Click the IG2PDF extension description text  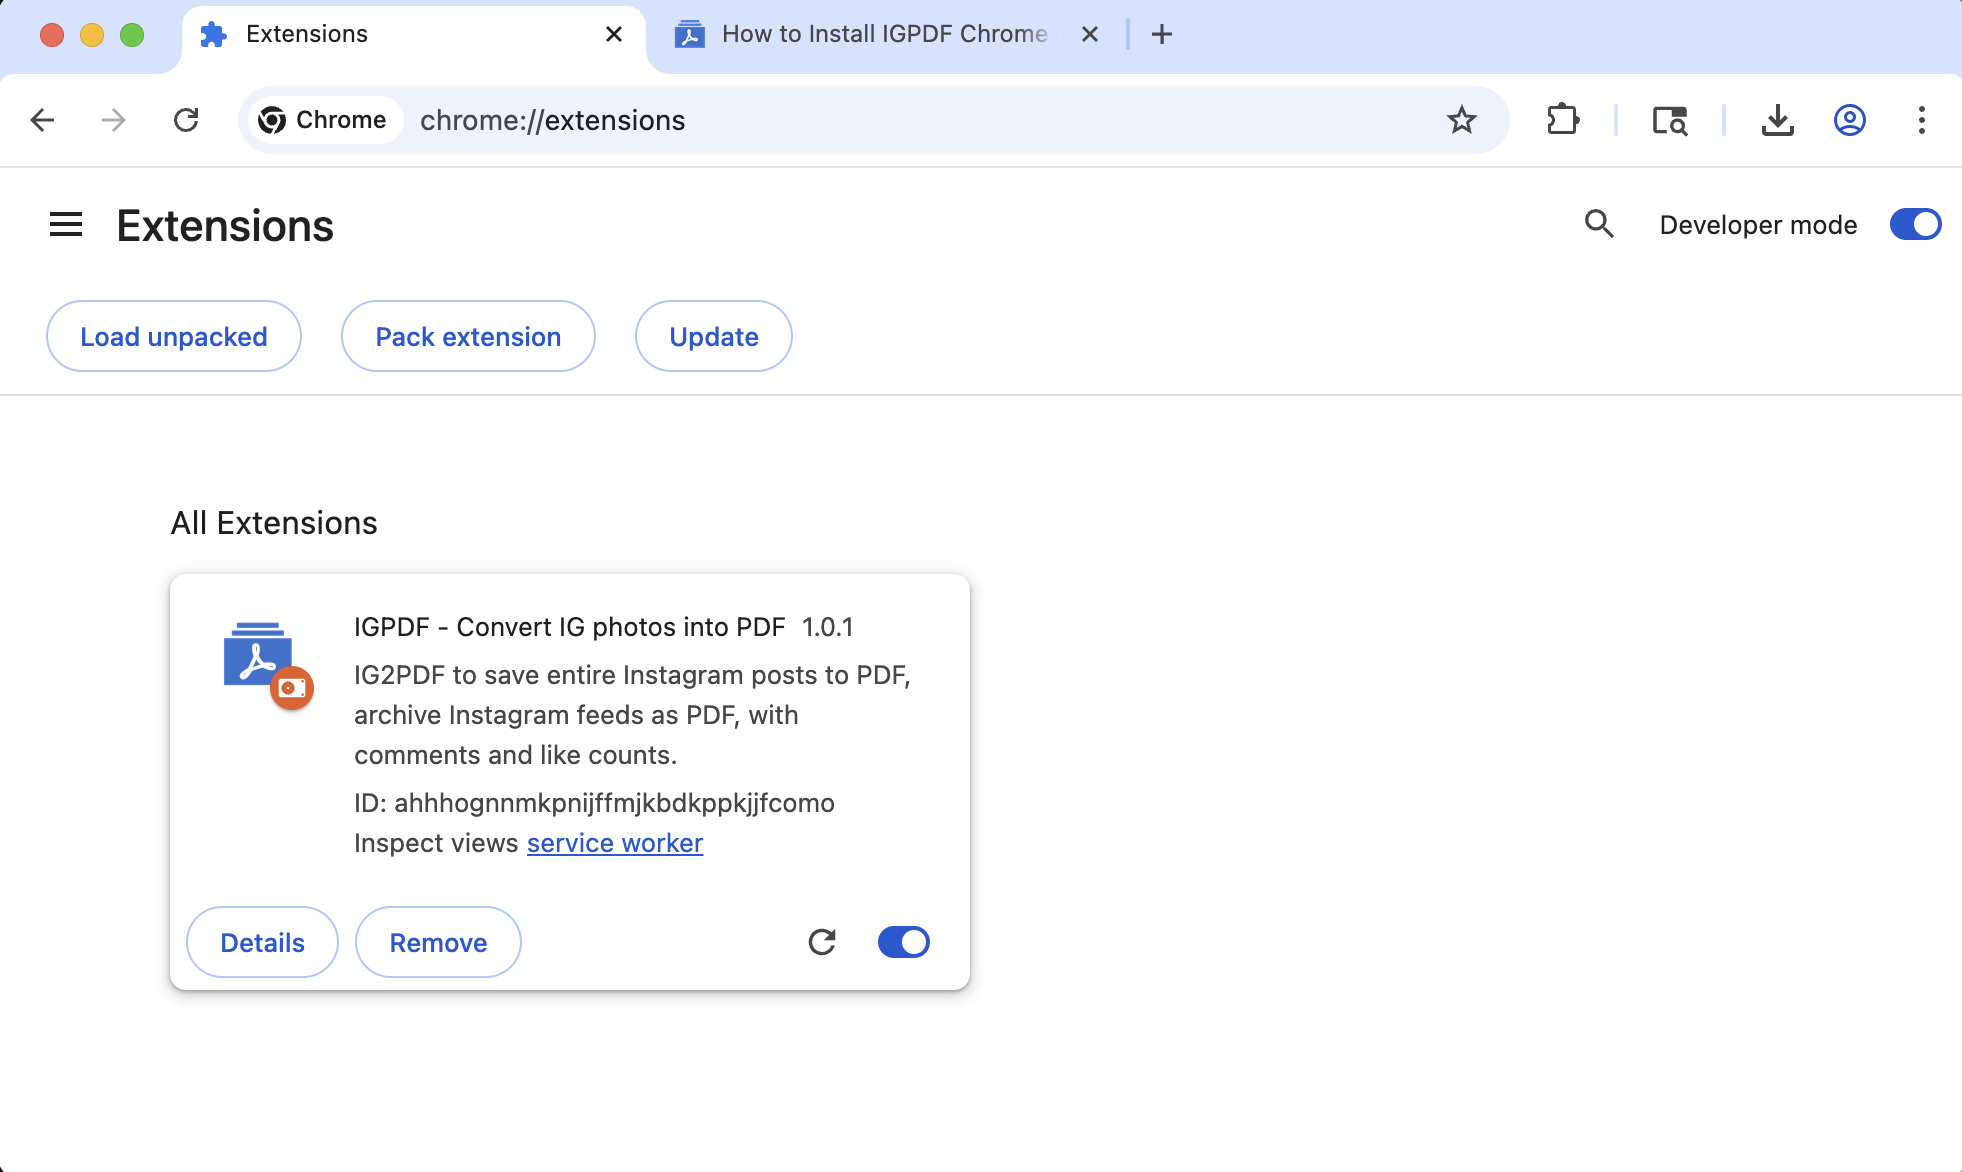pos(632,715)
